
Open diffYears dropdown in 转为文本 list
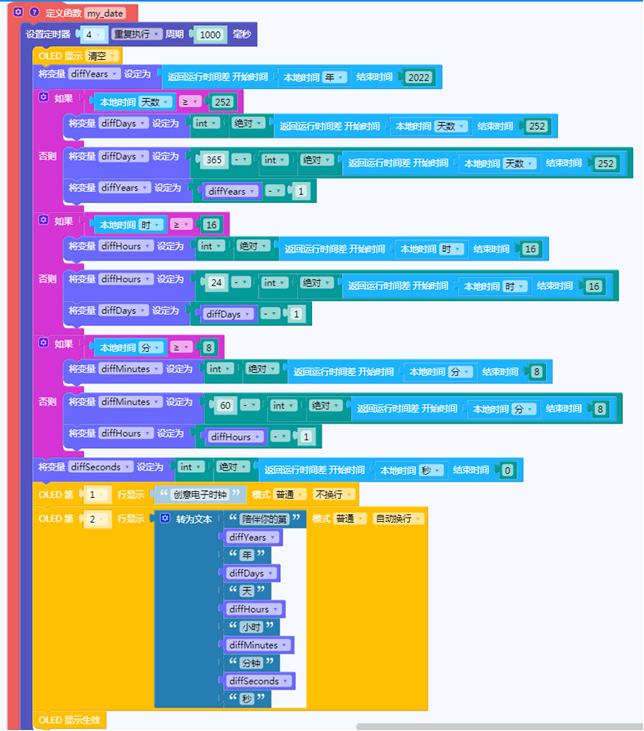click(252, 538)
